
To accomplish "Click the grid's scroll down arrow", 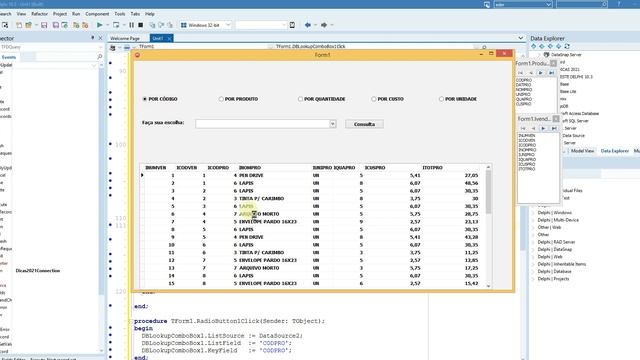I will click(488, 286).
